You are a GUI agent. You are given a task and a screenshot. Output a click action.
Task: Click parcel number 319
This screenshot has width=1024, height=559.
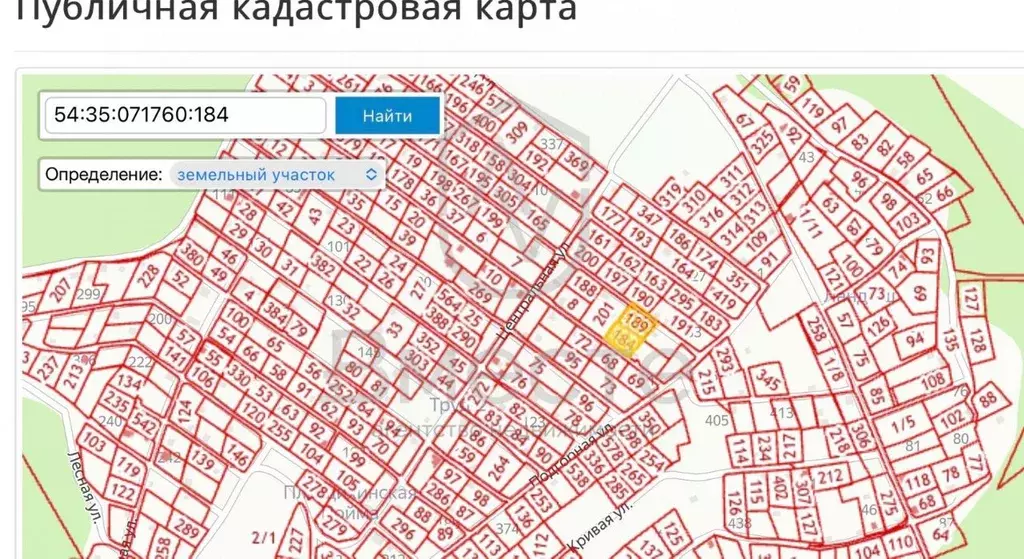[x=670, y=194]
